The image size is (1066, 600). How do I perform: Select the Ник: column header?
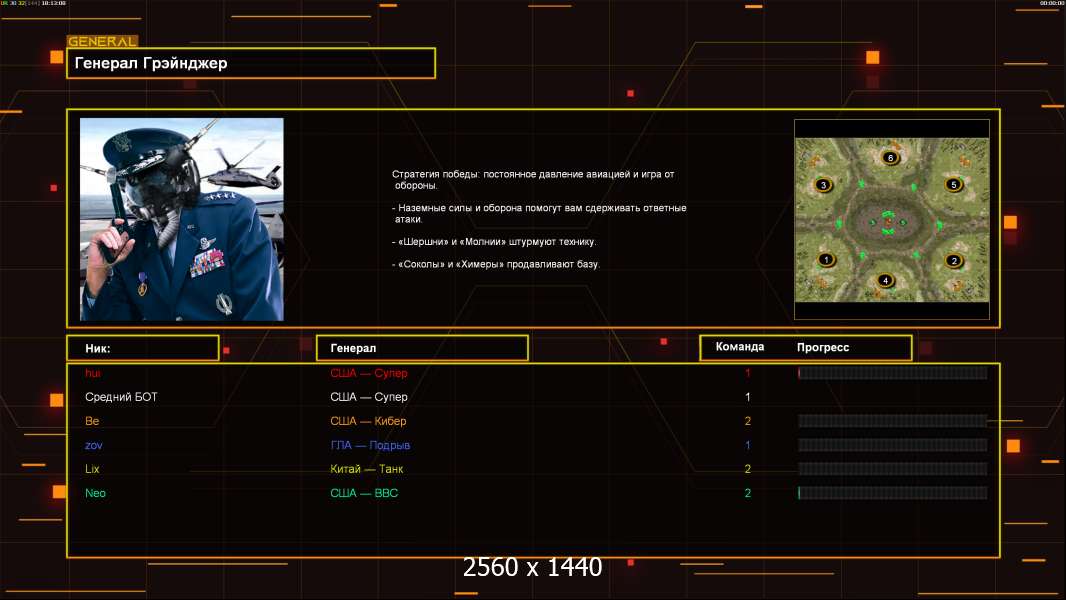click(x=142, y=348)
